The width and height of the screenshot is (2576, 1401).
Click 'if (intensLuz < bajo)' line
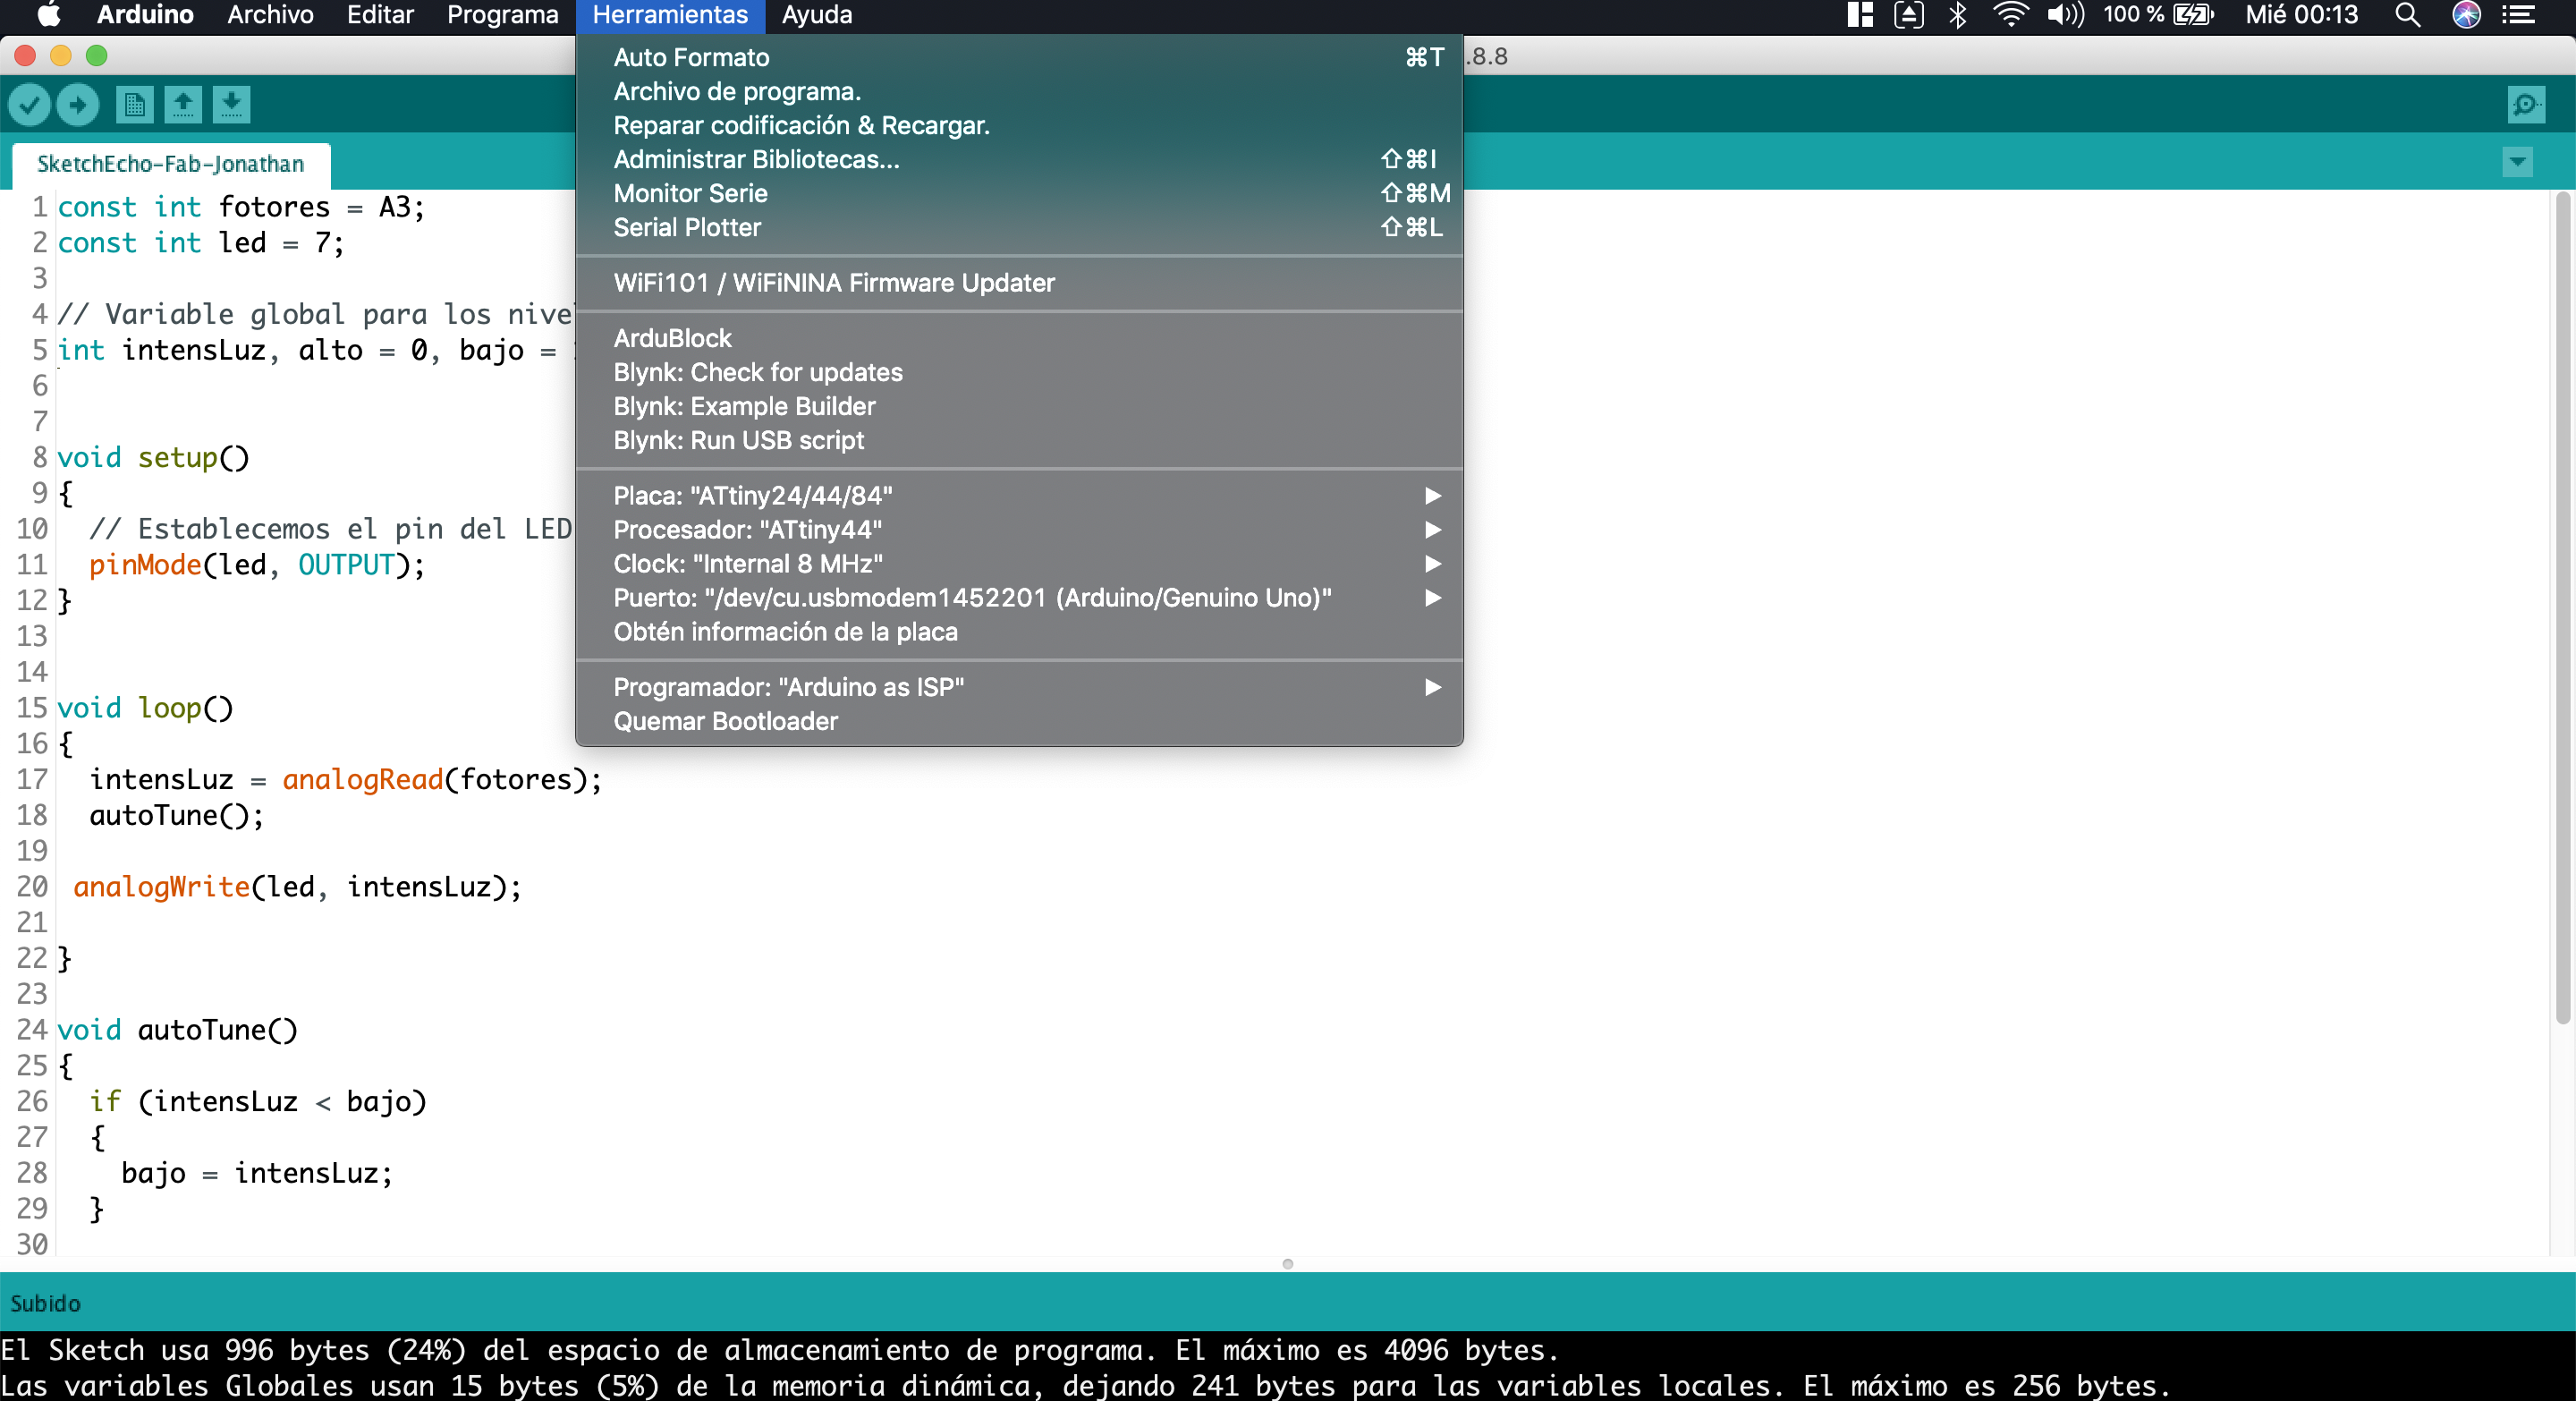(x=258, y=1101)
